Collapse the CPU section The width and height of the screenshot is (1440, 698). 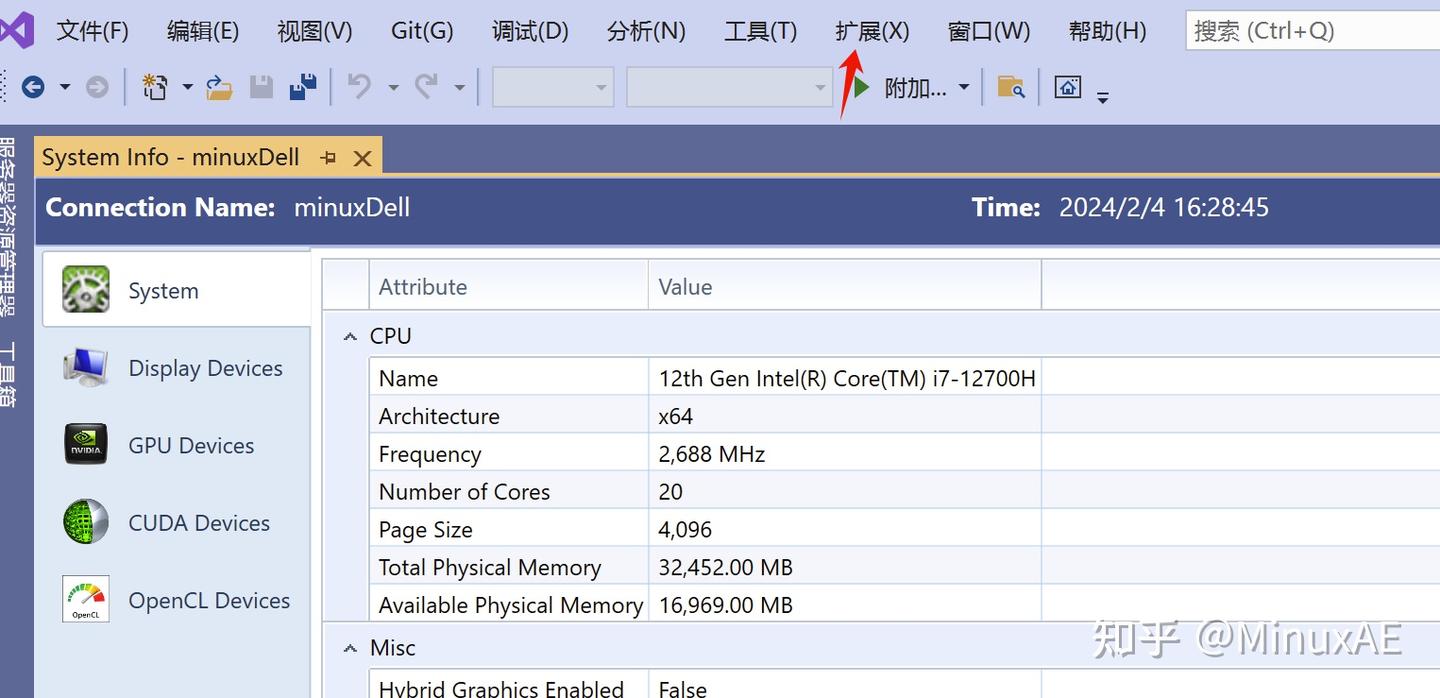[x=348, y=336]
